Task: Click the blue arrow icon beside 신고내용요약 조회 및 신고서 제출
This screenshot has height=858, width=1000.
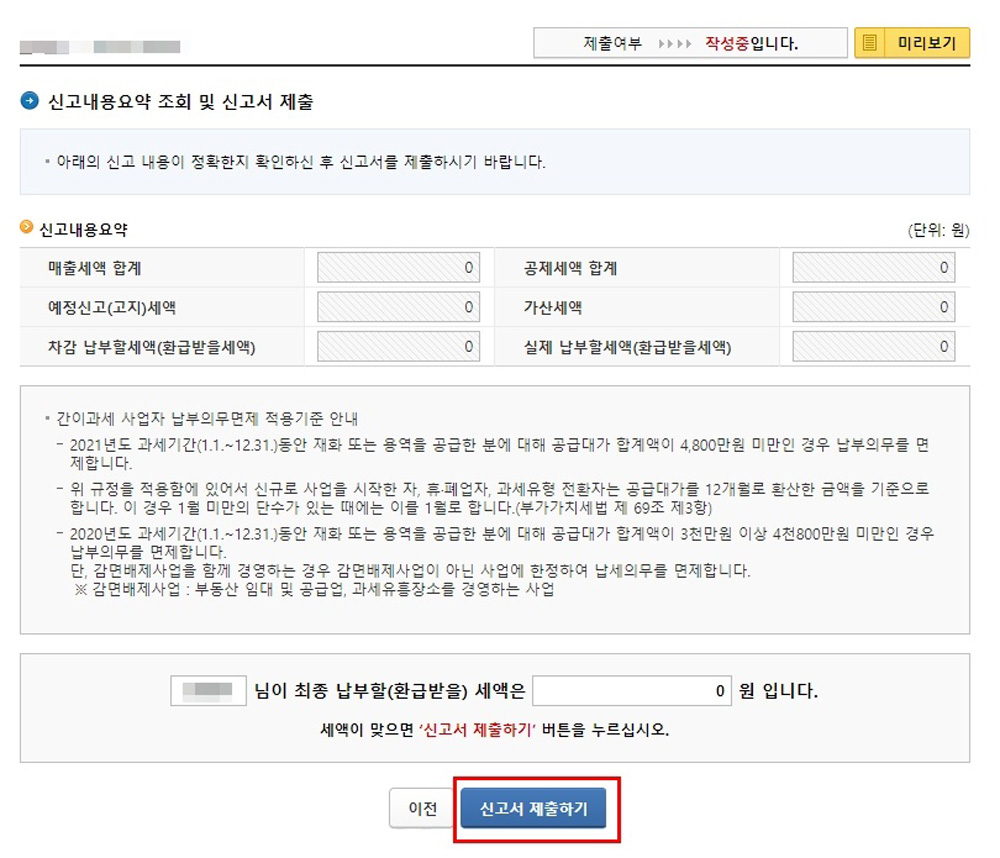Action: 29,101
